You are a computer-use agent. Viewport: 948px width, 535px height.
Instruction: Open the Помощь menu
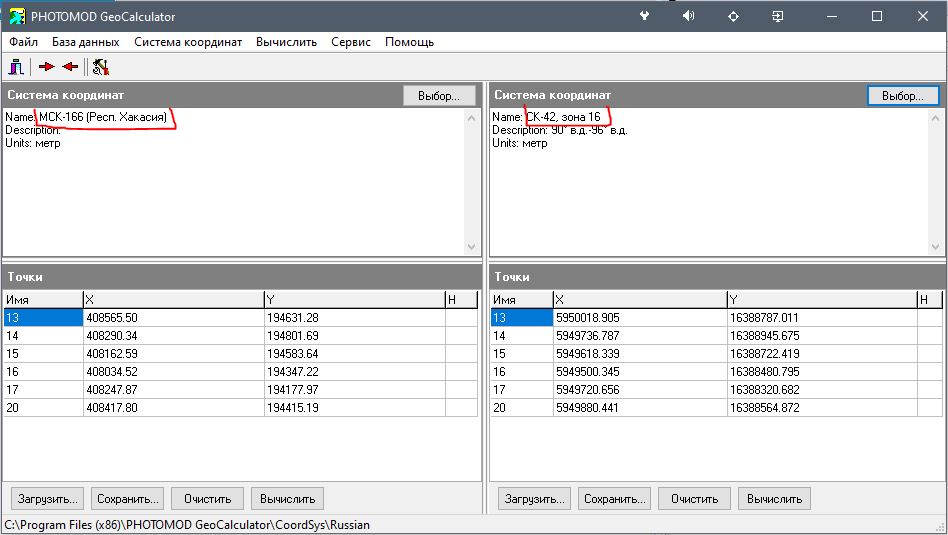pos(409,42)
